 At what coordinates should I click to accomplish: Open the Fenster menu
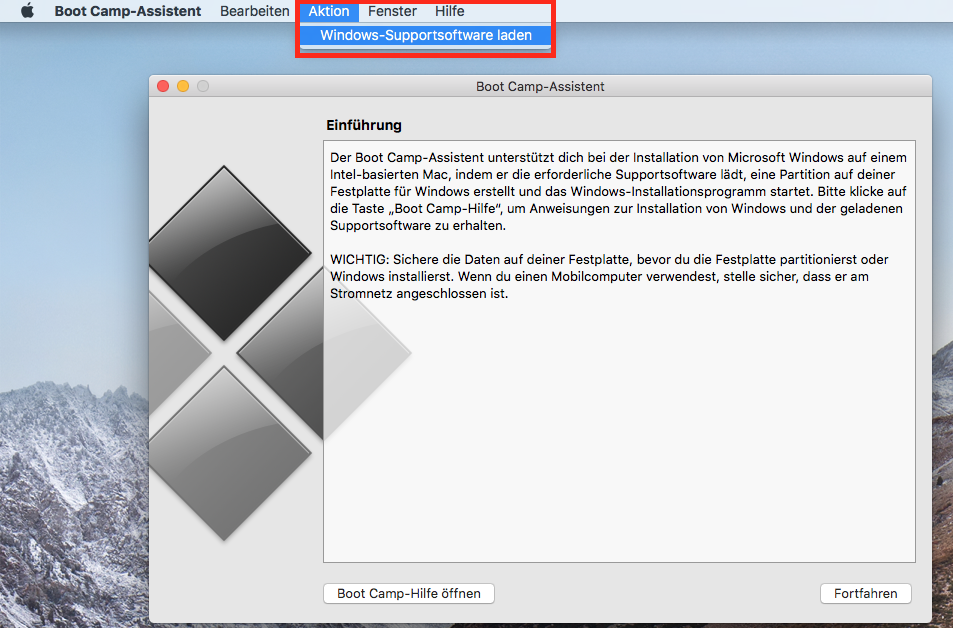click(392, 11)
